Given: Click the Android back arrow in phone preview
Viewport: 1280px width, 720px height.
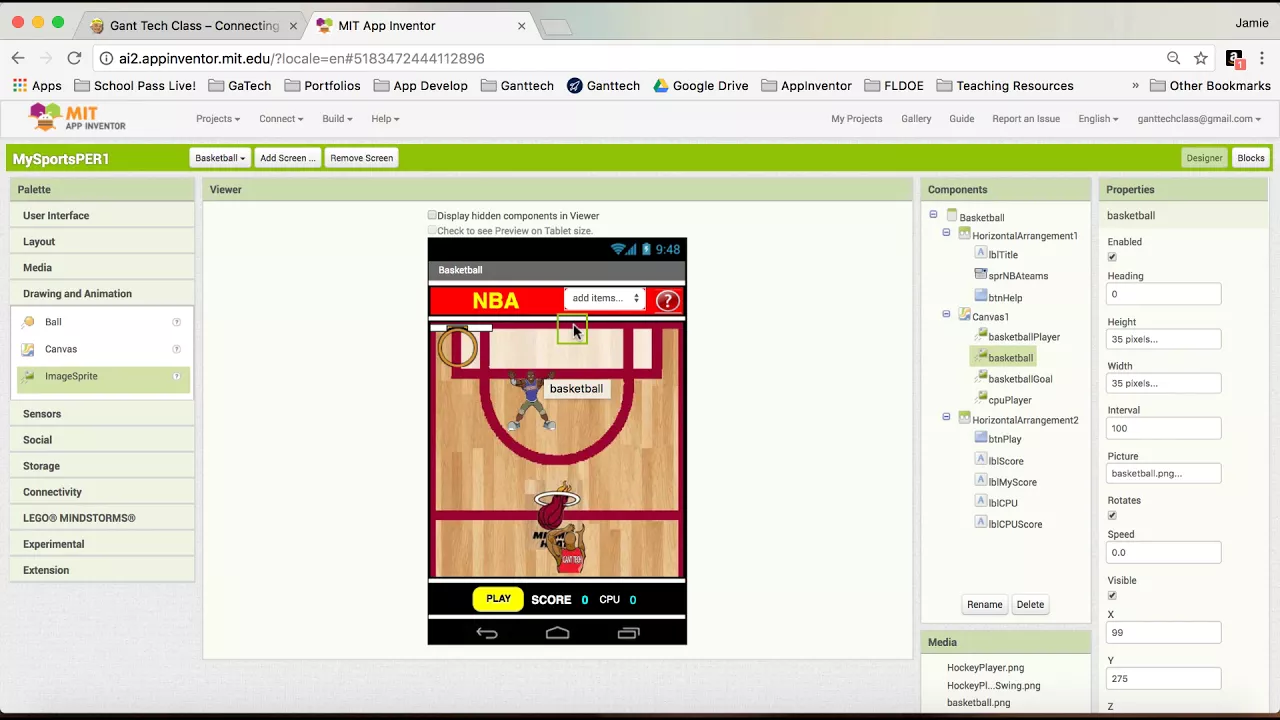Looking at the screenshot, I should click(x=487, y=632).
